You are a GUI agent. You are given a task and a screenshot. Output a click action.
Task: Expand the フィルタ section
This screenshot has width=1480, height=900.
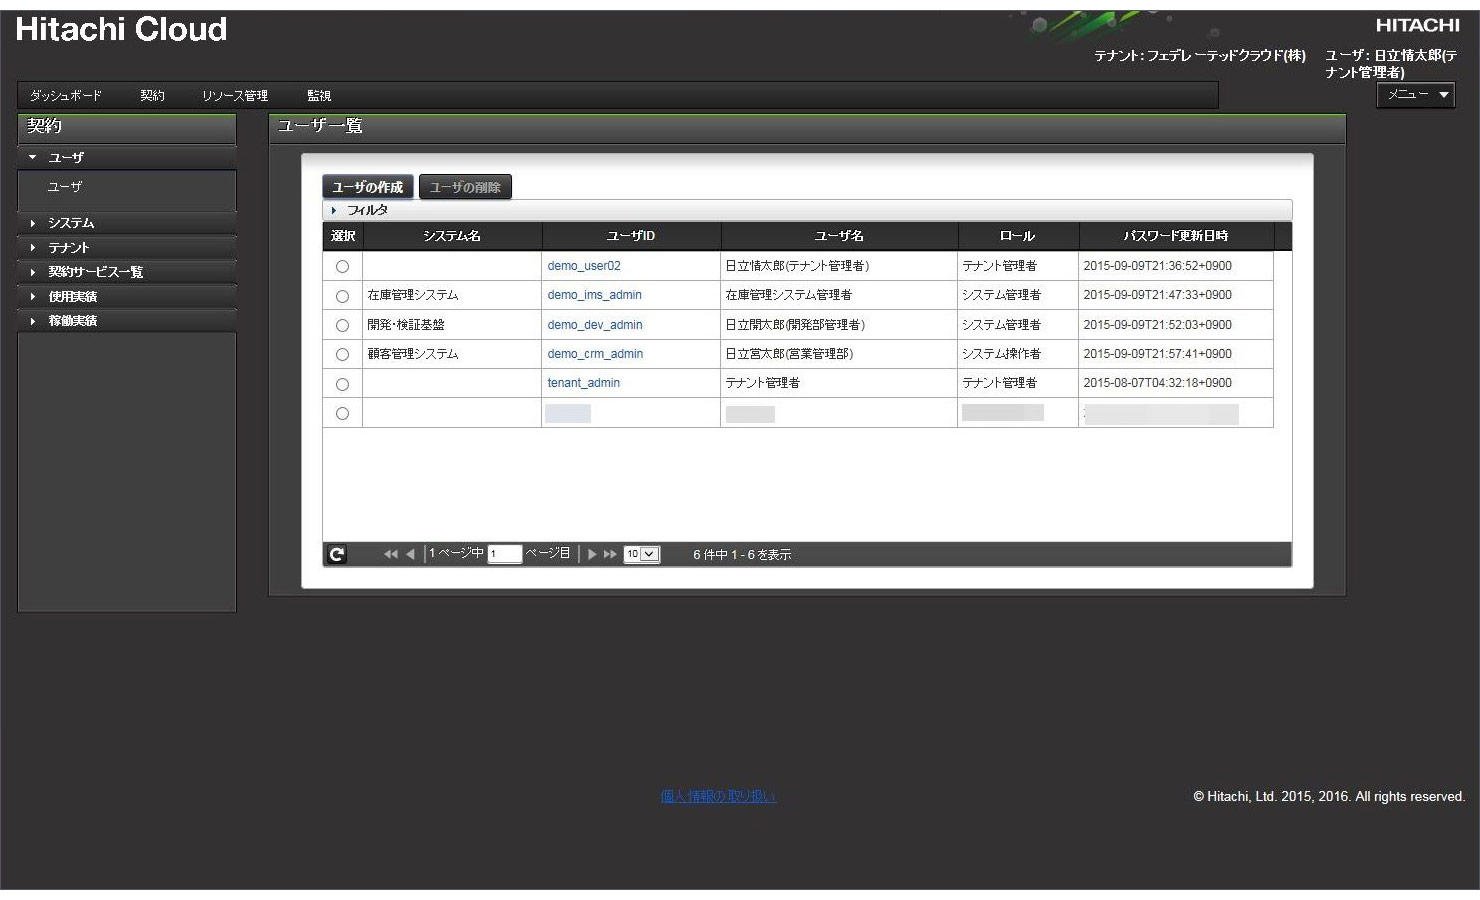pos(806,210)
